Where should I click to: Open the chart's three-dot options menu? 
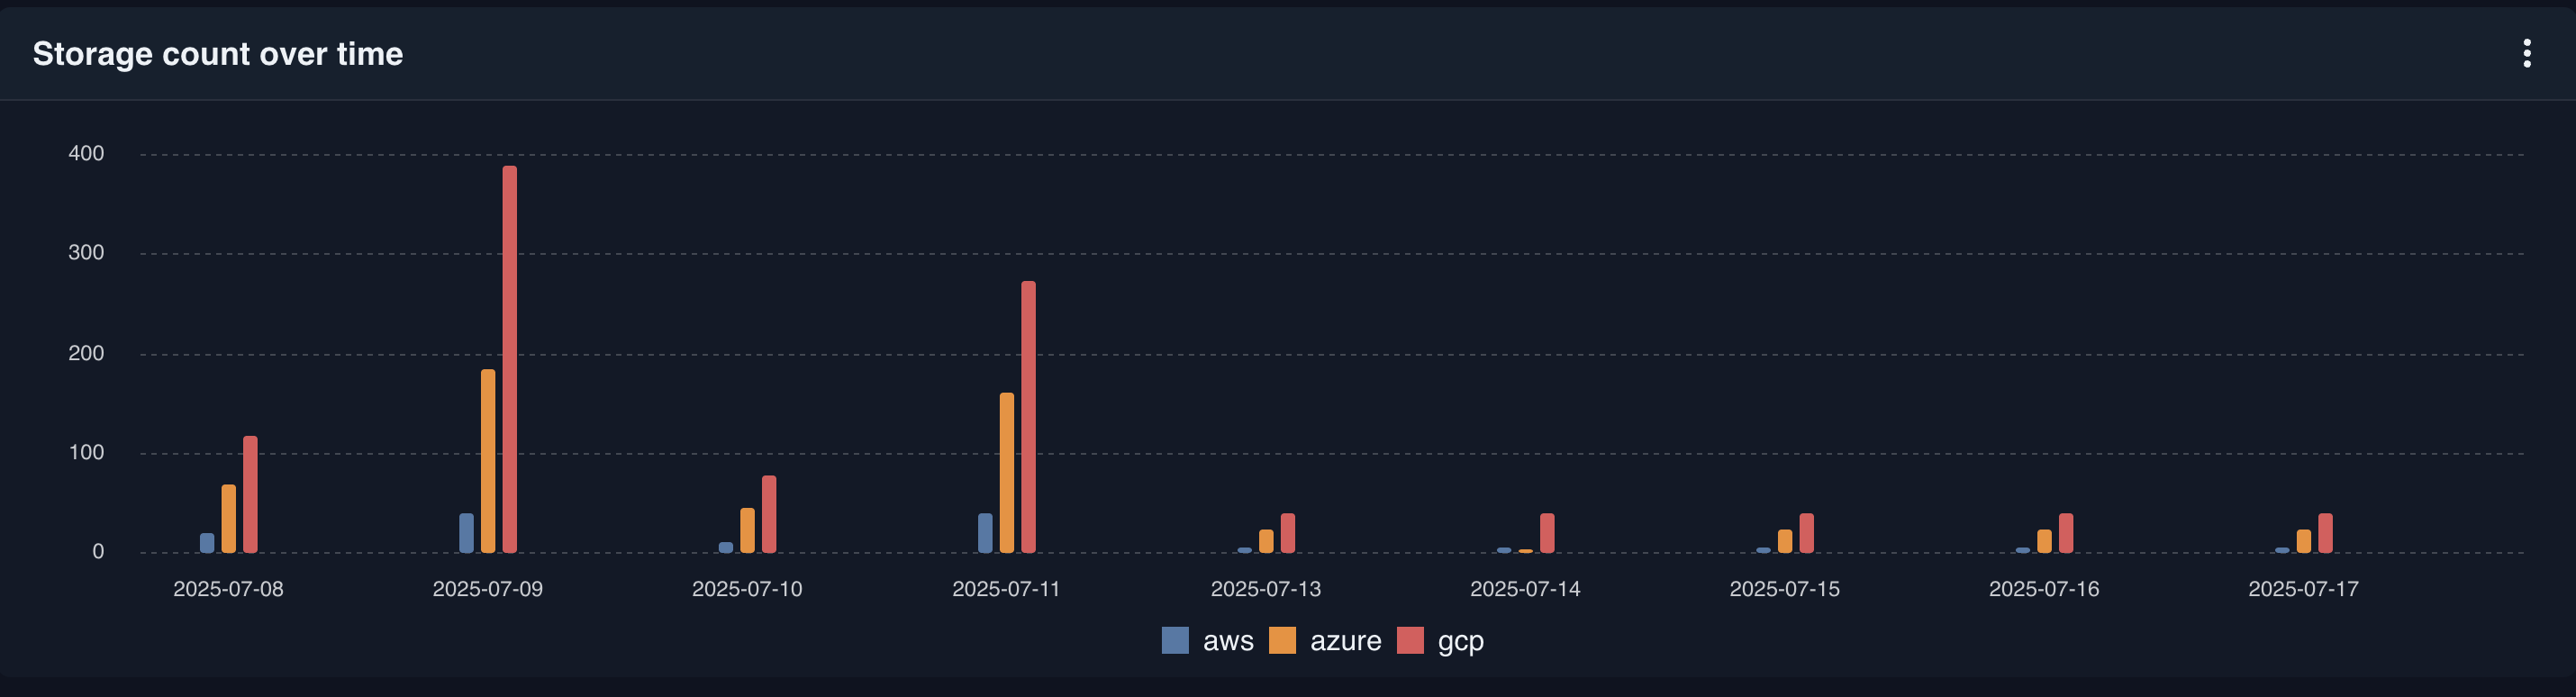[2526, 54]
